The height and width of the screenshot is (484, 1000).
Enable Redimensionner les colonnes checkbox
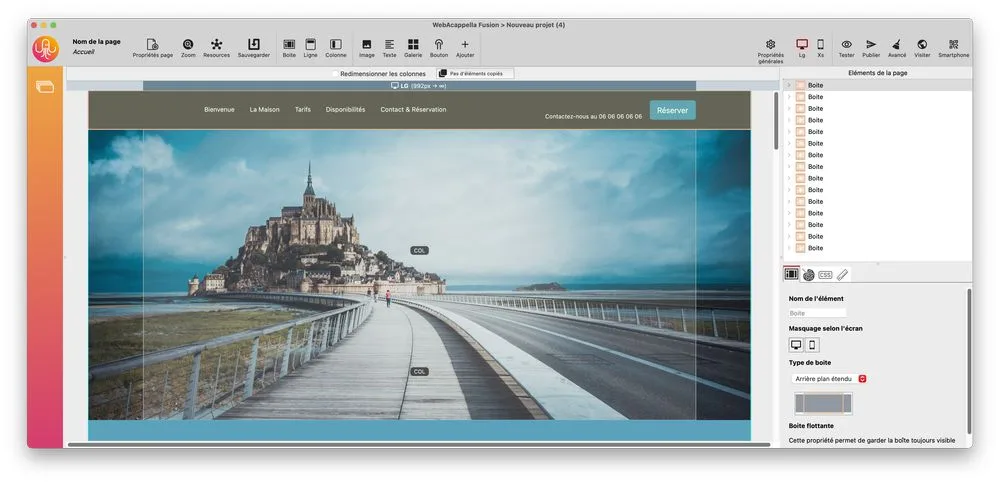coord(335,74)
